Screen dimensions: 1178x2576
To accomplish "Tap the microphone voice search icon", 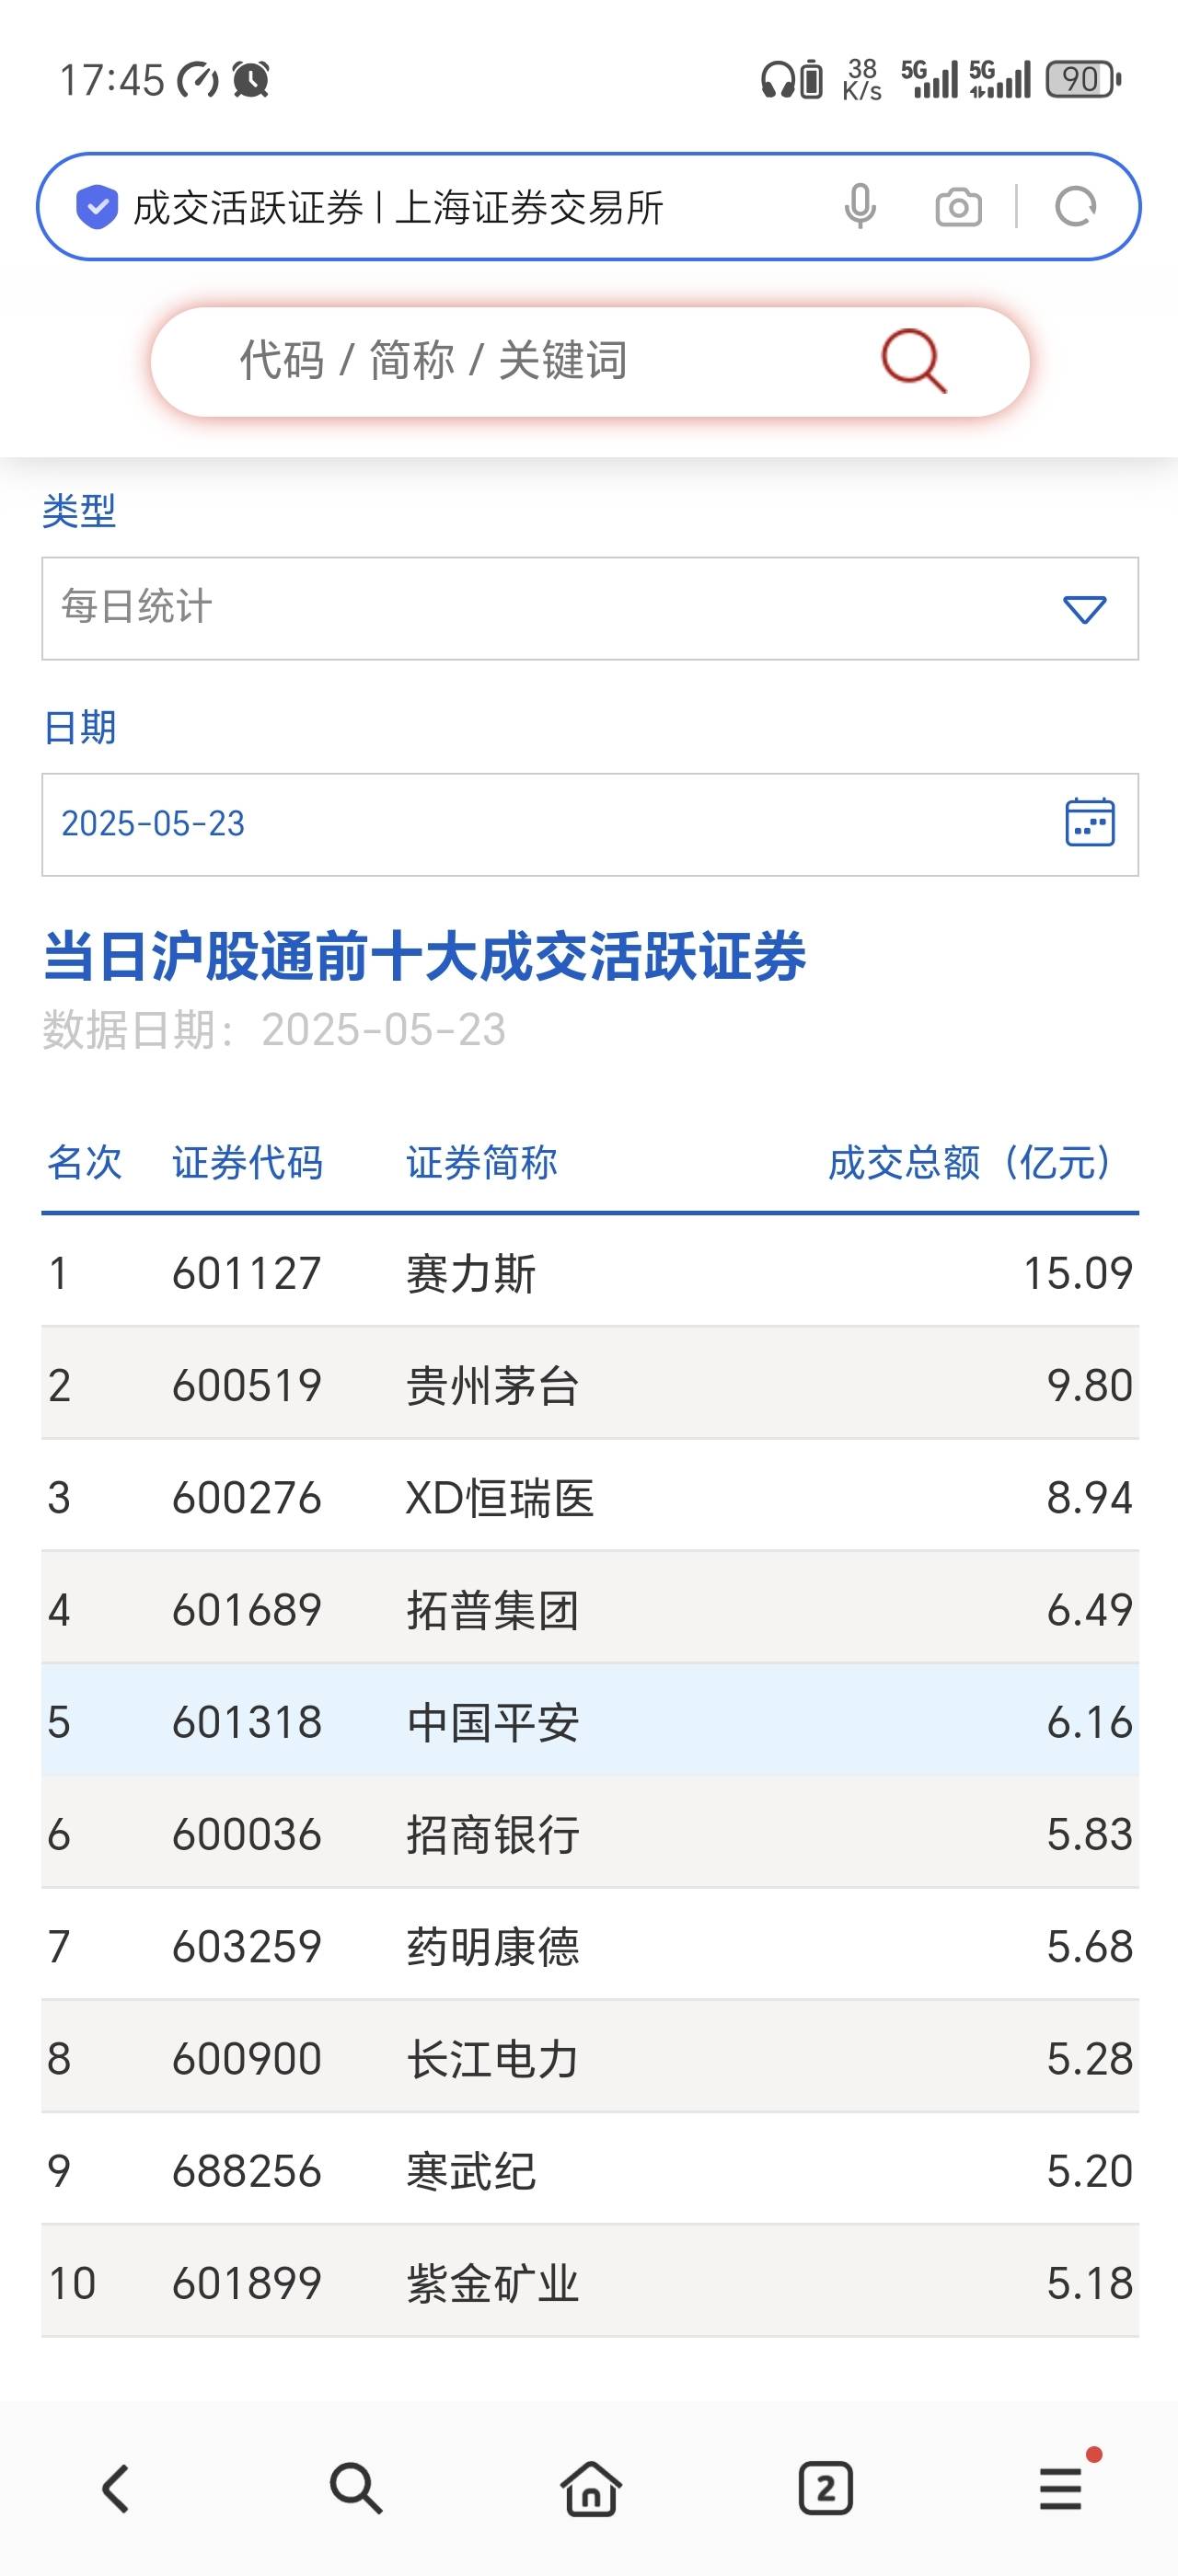I will (x=860, y=207).
